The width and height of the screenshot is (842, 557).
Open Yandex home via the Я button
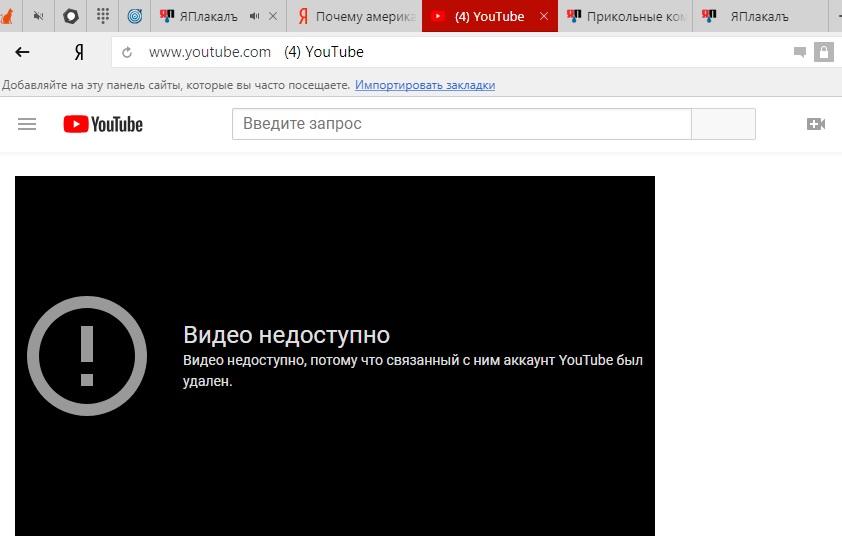pyautogui.click(x=79, y=52)
